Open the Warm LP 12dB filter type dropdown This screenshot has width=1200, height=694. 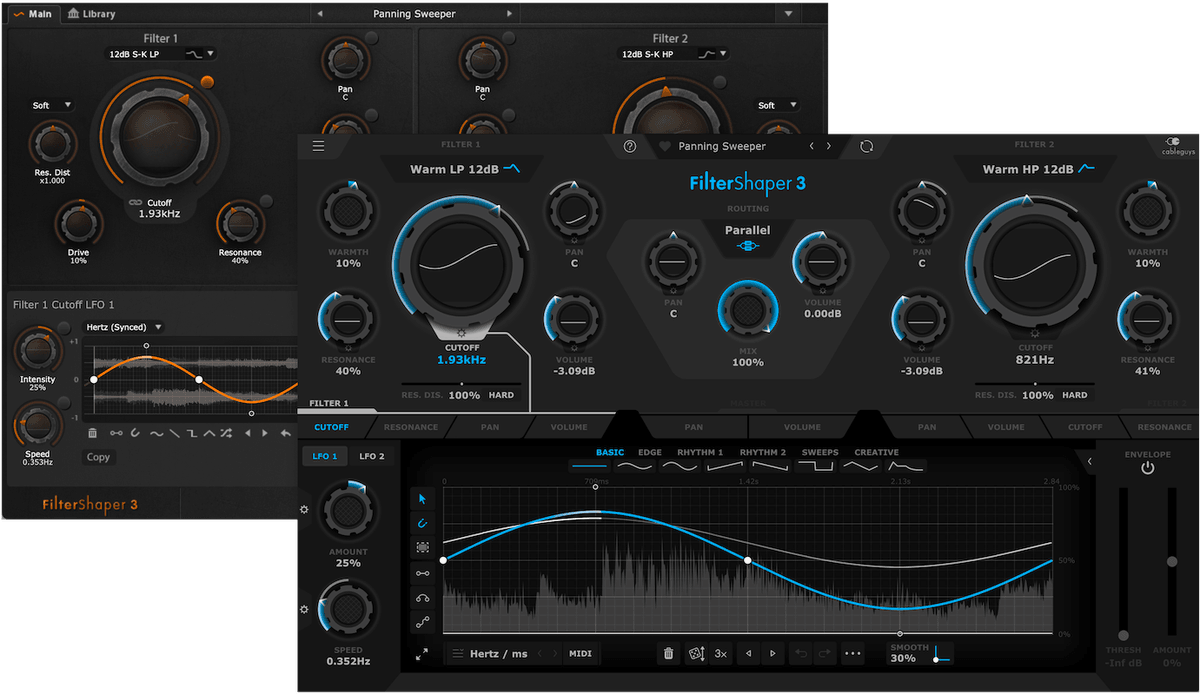pos(464,169)
